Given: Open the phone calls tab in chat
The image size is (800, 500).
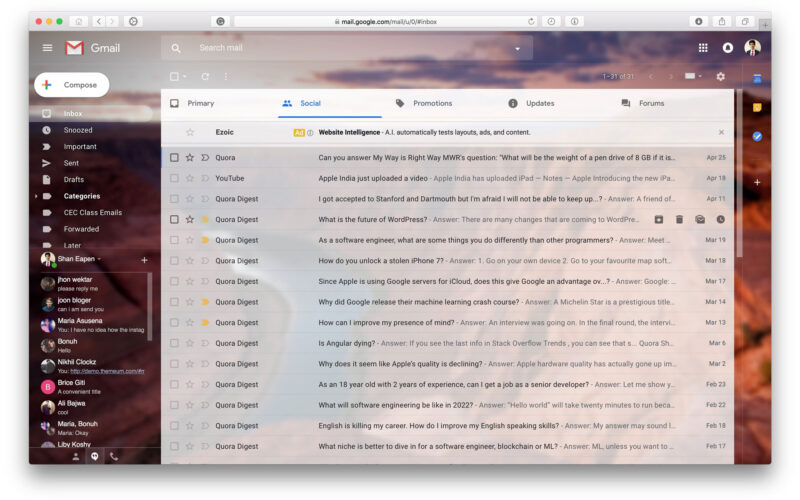Looking at the screenshot, I should [113, 456].
